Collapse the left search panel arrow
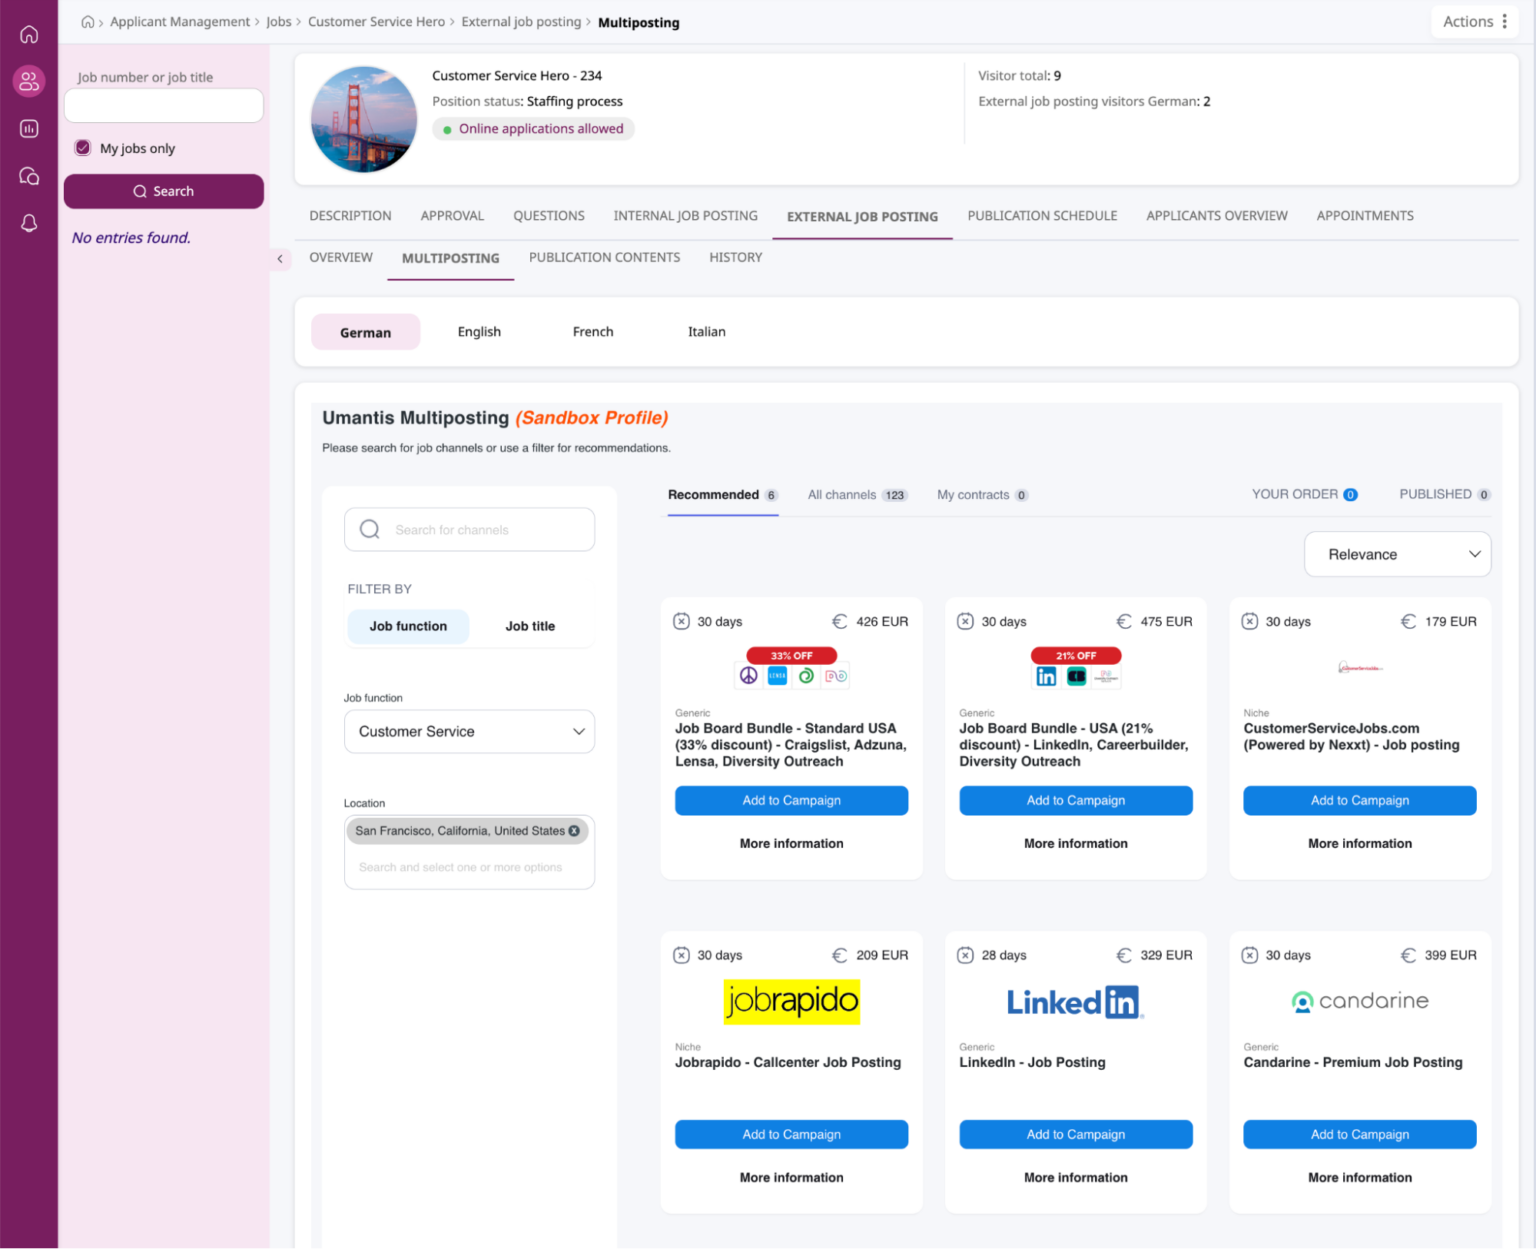1536x1249 pixels. 280,259
